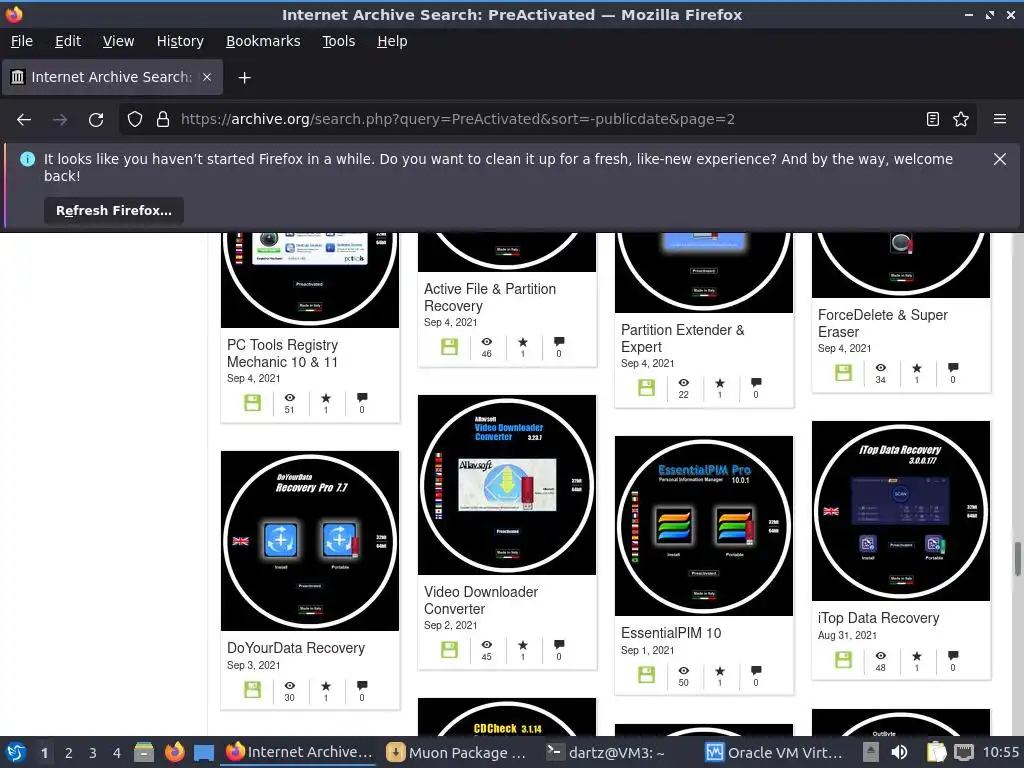This screenshot has width=1024, height=768.
Task: Click the Refresh Firefox button
Action: coord(114,210)
